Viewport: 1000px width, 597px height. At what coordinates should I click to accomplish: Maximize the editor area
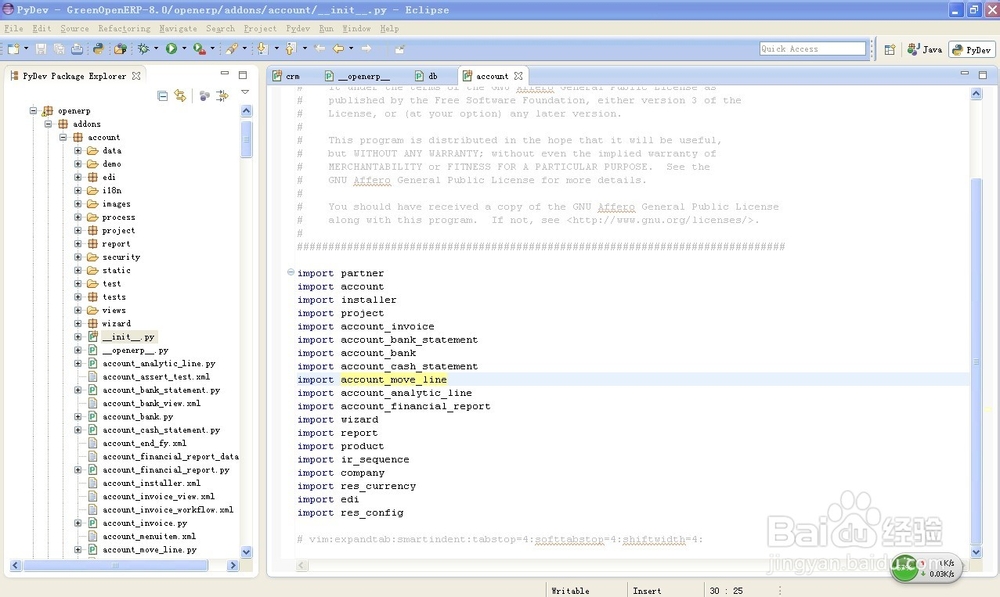983,75
